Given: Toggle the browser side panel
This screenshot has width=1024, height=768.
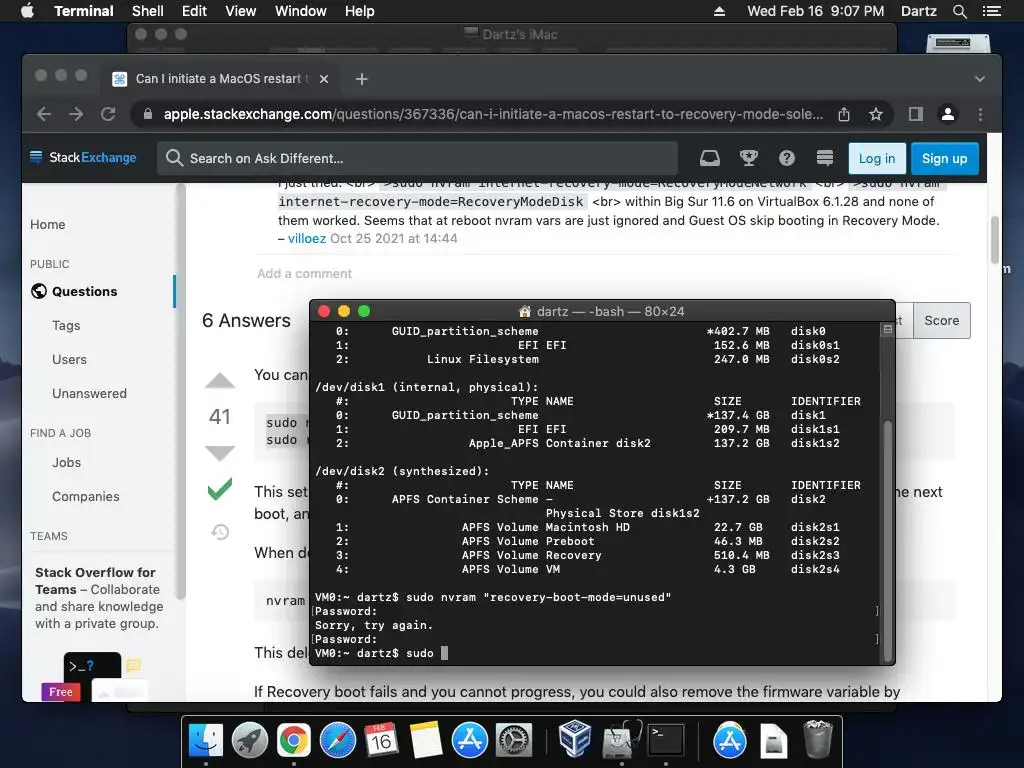Looking at the screenshot, I should (916, 114).
